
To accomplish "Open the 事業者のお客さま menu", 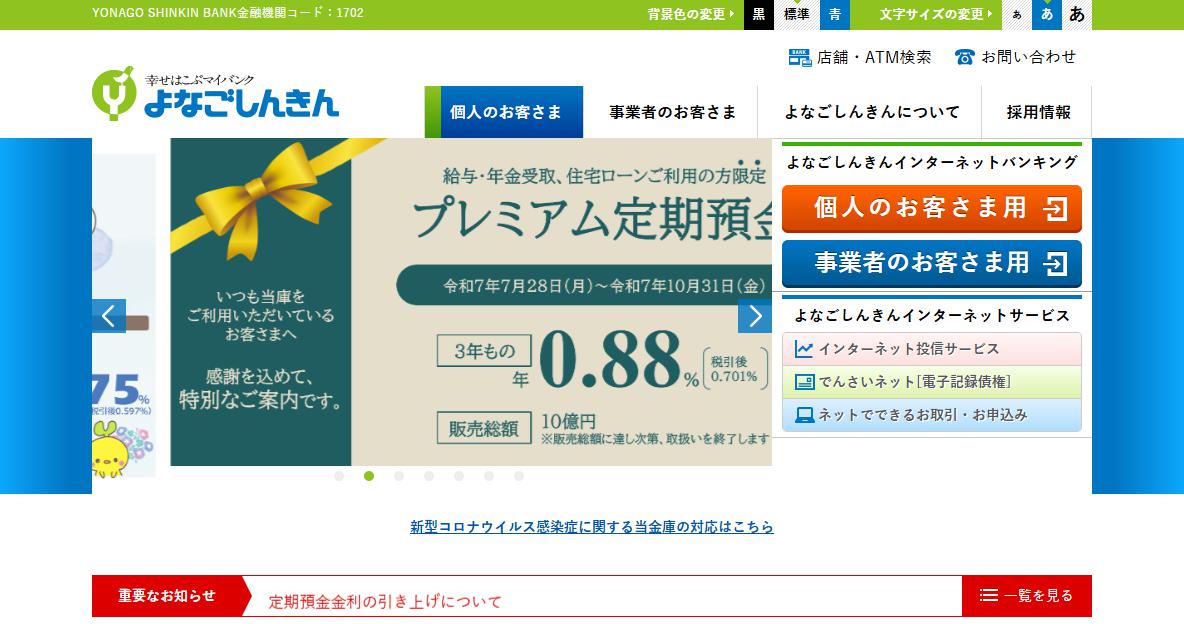I will pyautogui.click(x=671, y=112).
